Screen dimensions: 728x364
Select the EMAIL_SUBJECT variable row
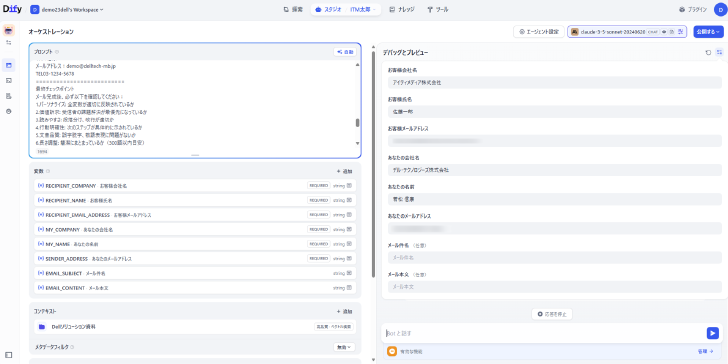(x=195, y=273)
